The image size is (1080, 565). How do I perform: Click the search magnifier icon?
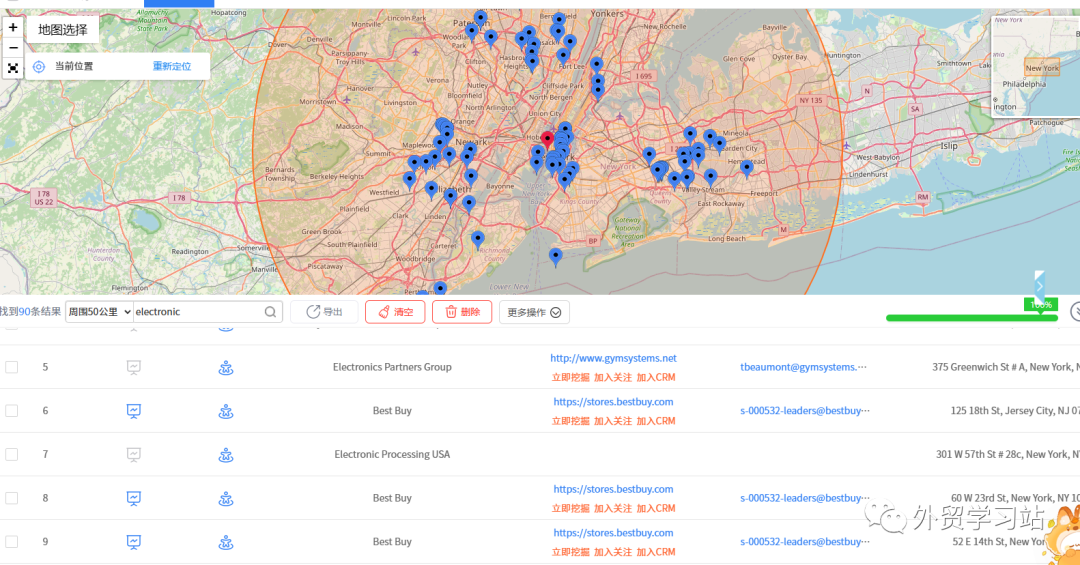[270, 312]
